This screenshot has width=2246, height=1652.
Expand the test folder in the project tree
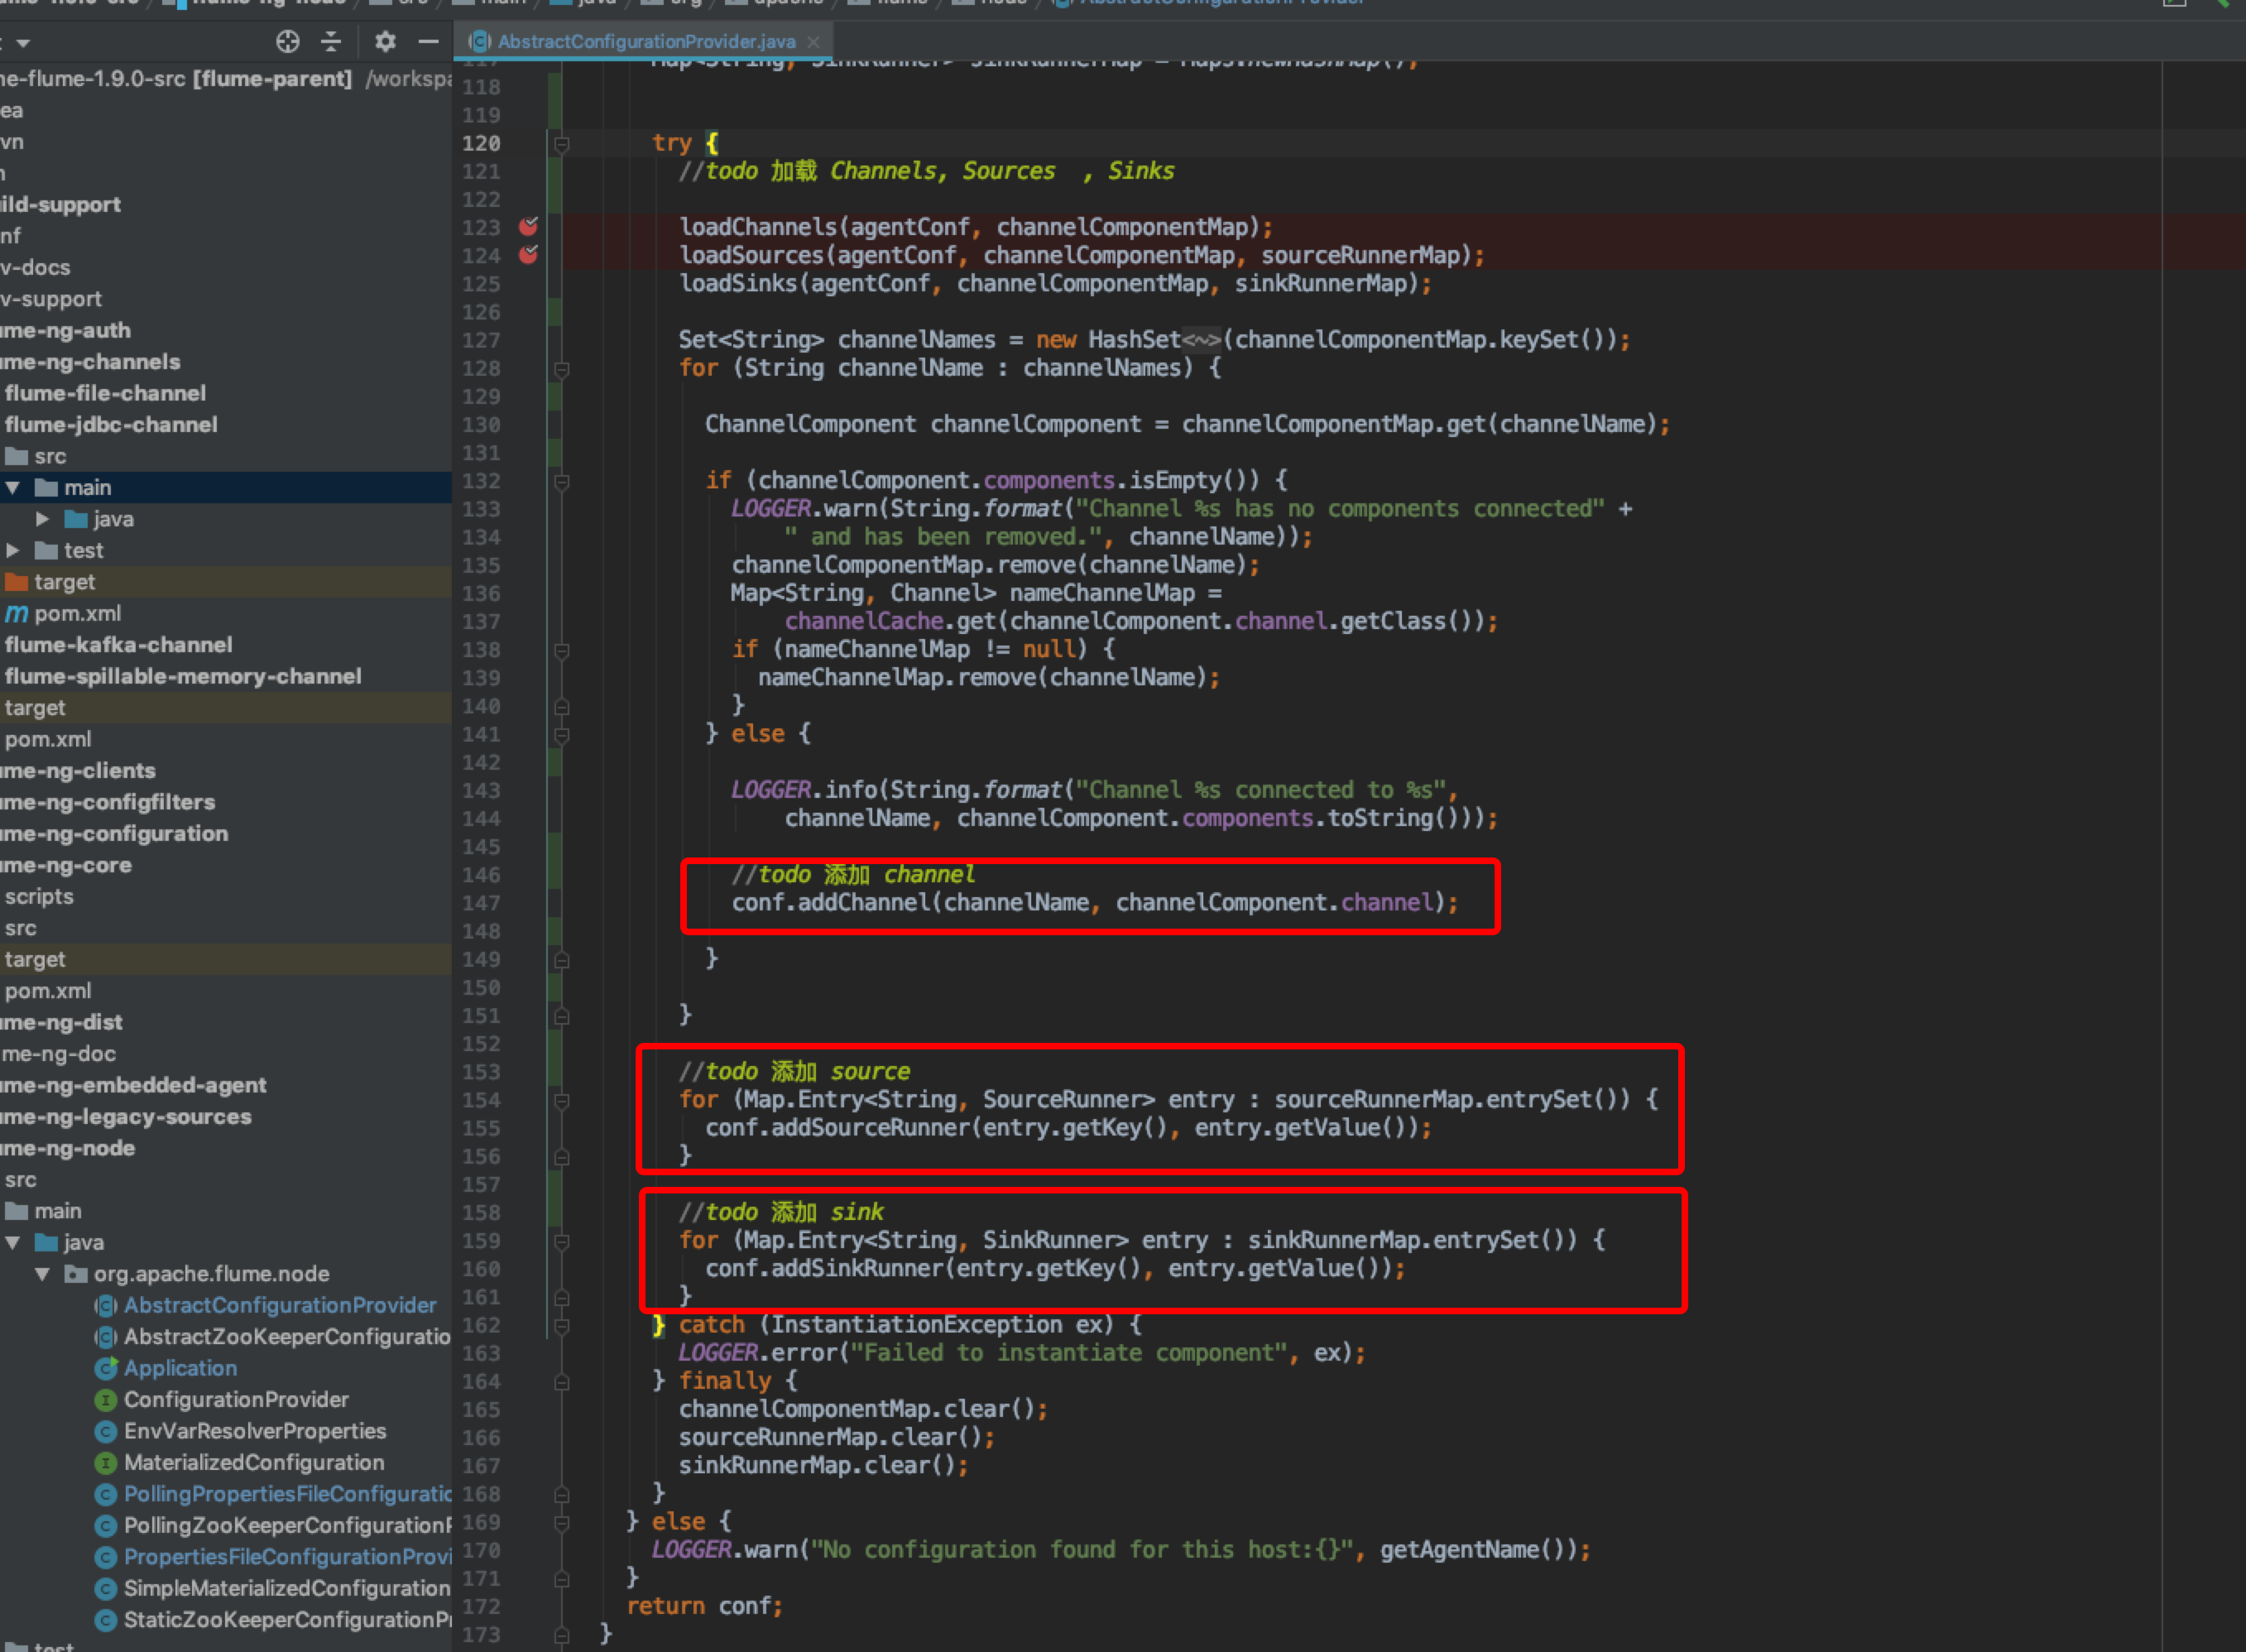[14, 550]
